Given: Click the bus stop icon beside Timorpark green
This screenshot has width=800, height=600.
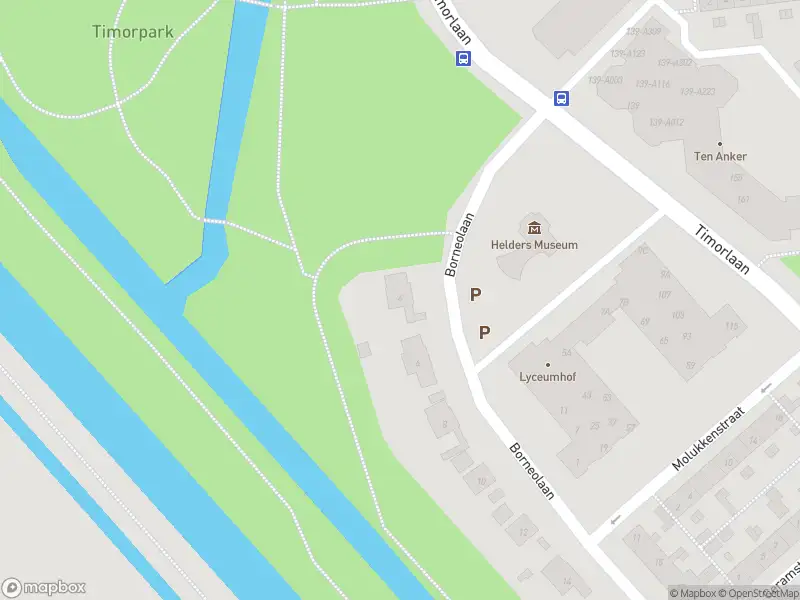Looking at the screenshot, I should tap(463, 58).
